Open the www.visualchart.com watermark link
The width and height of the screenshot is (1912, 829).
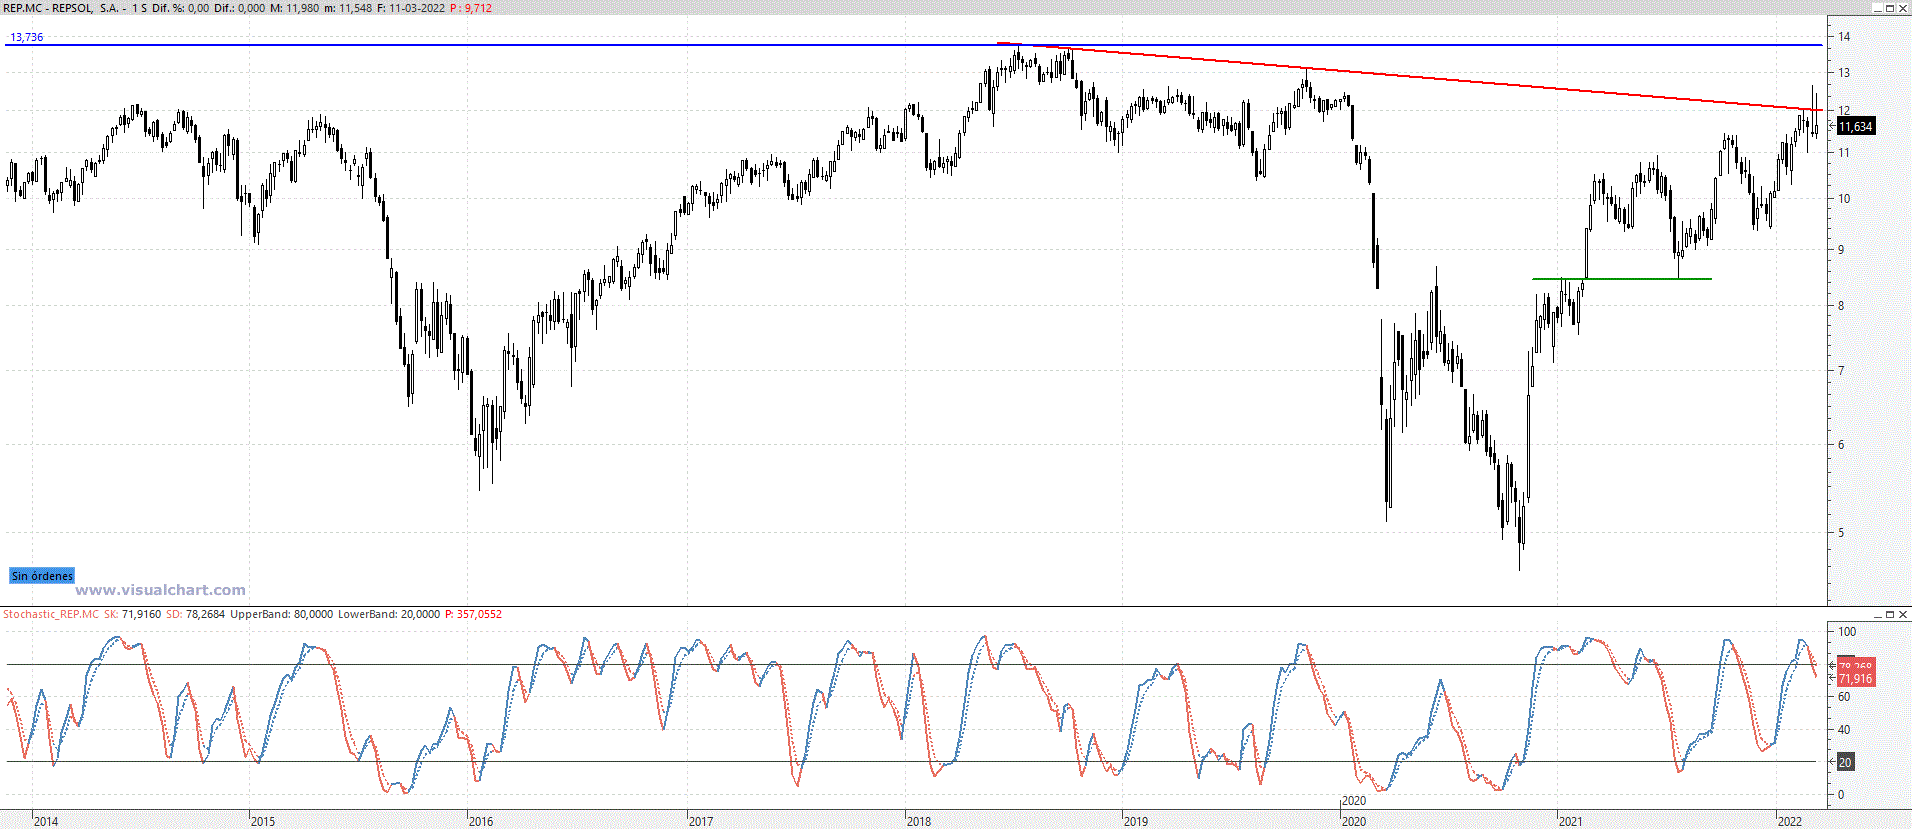(x=160, y=590)
